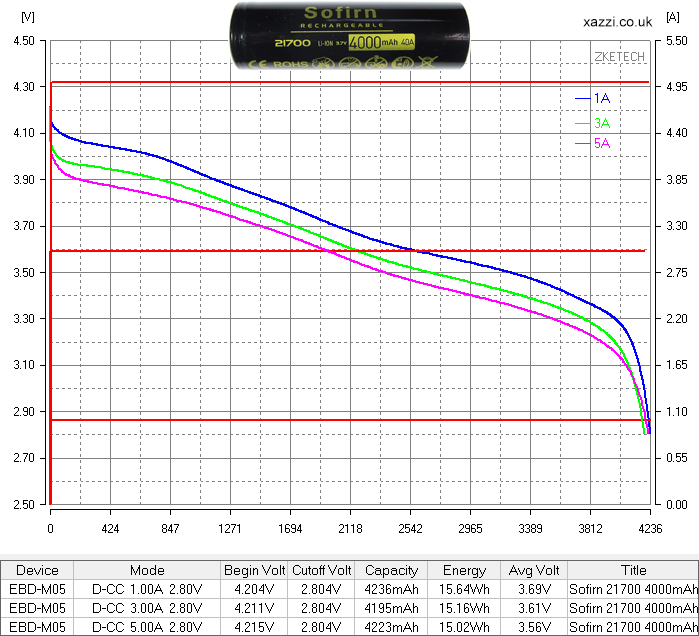Click the 3.70 voltage axis value
This screenshot has height=636, width=699.
(x=24, y=226)
